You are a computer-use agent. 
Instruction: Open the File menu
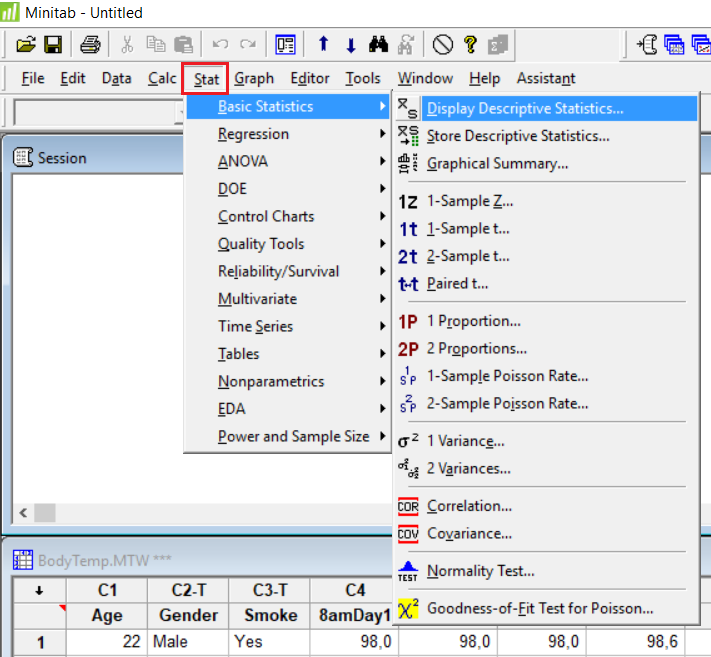coord(33,78)
